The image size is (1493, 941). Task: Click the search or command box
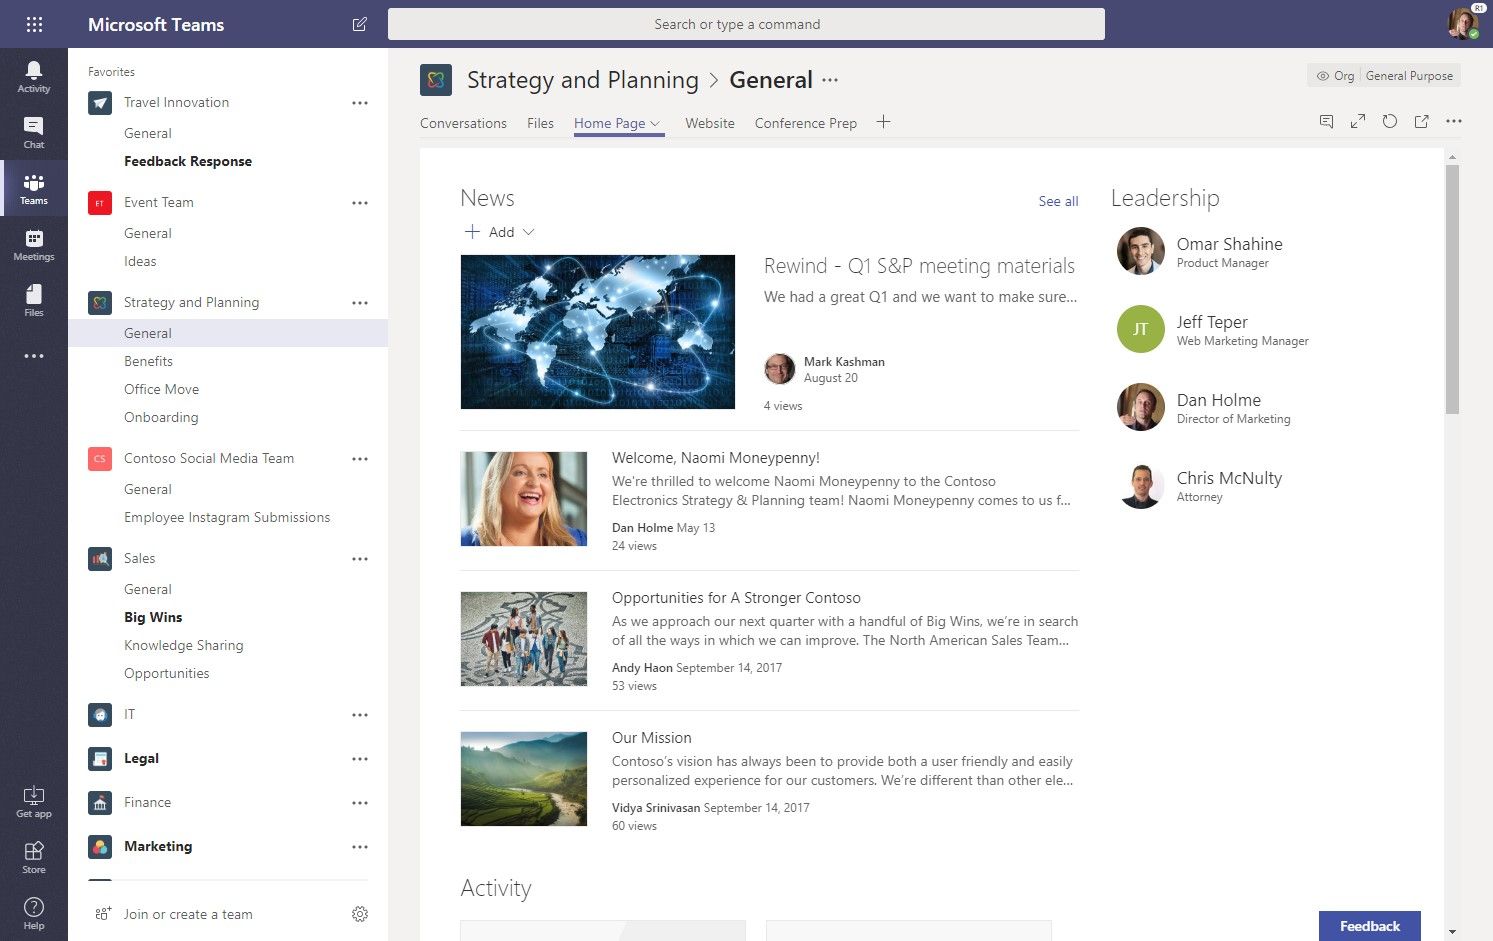[746, 24]
